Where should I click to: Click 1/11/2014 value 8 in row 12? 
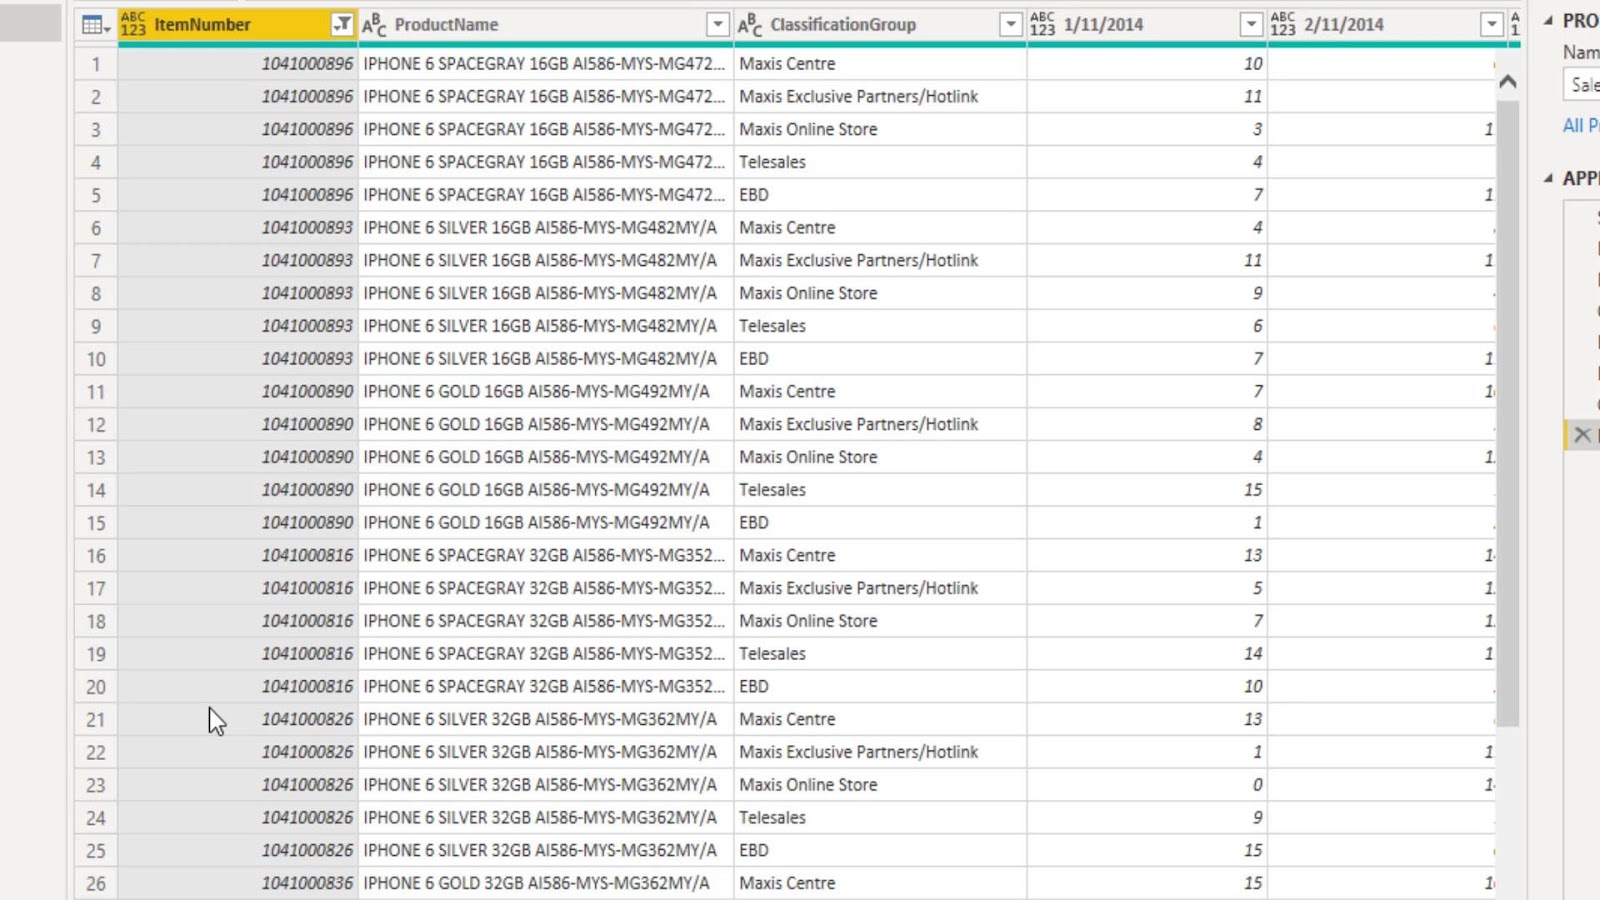[x=1147, y=425]
